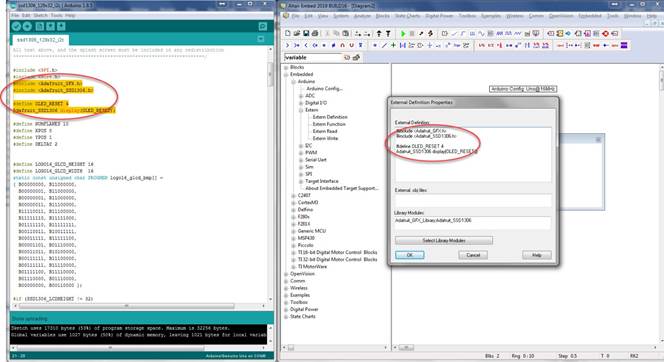Open the State Charts menu in Embed
664x362 pixels.
click(407, 16)
